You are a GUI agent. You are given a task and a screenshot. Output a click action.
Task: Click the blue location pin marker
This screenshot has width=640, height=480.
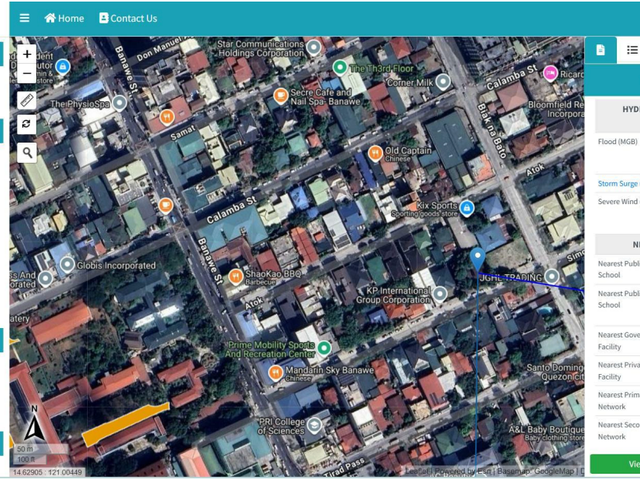(478, 259)
